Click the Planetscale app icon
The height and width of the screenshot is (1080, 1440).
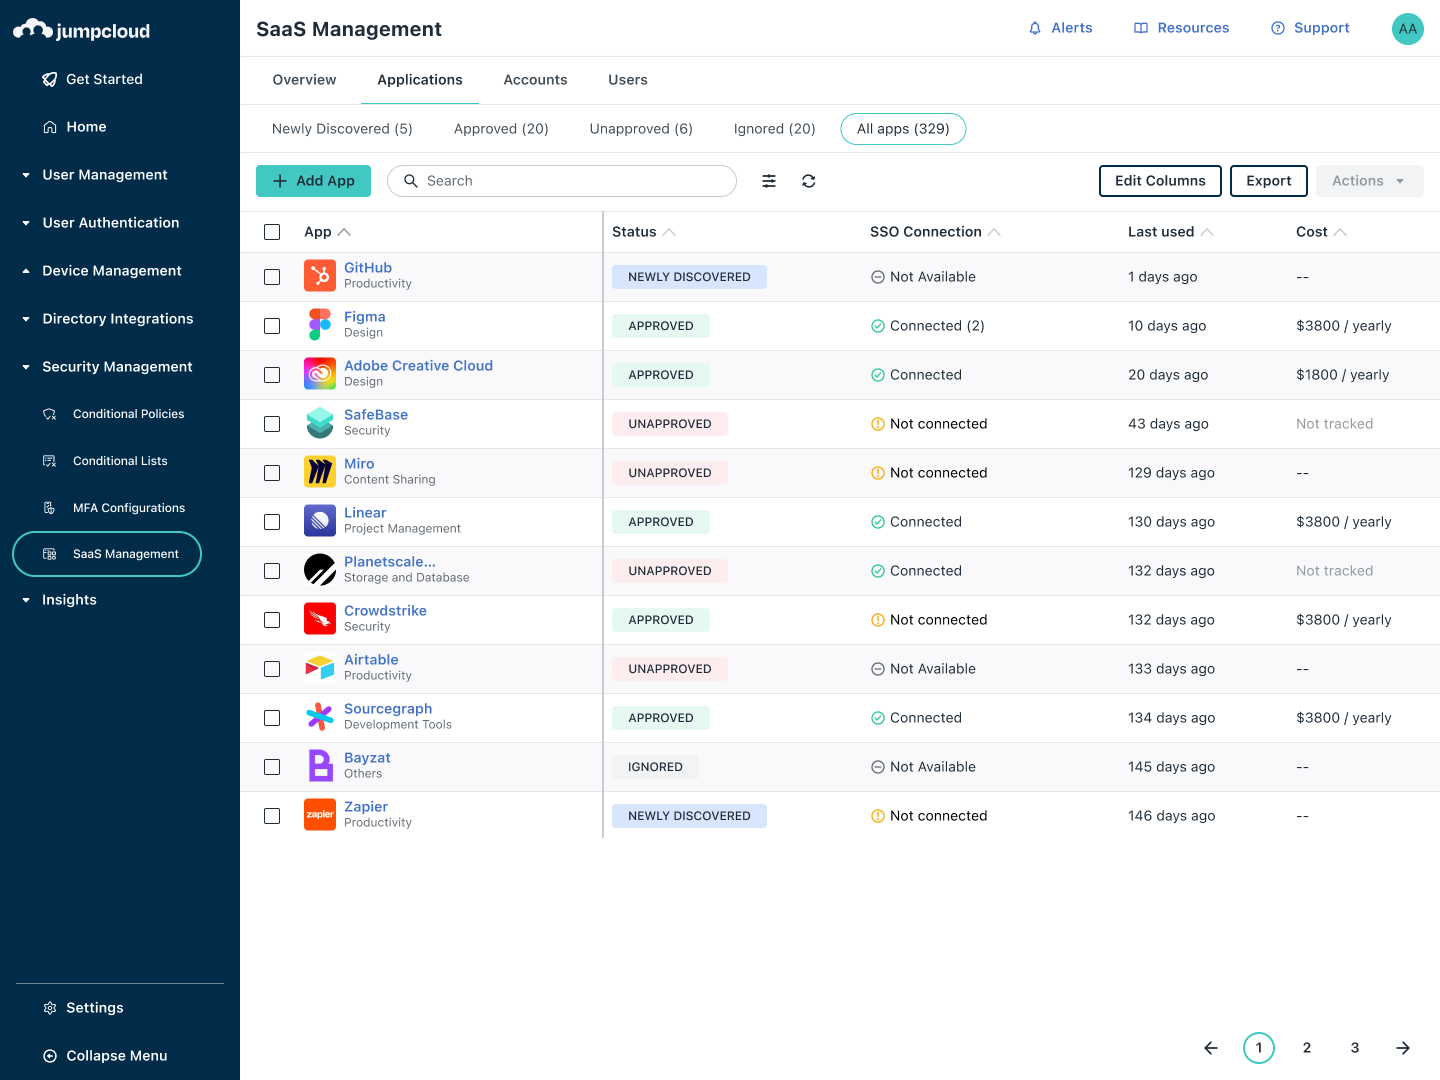320,570
